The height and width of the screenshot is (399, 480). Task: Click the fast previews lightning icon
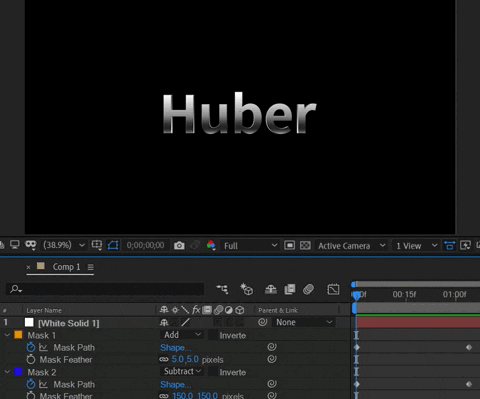pyautogui.click(x=465, y=246)
